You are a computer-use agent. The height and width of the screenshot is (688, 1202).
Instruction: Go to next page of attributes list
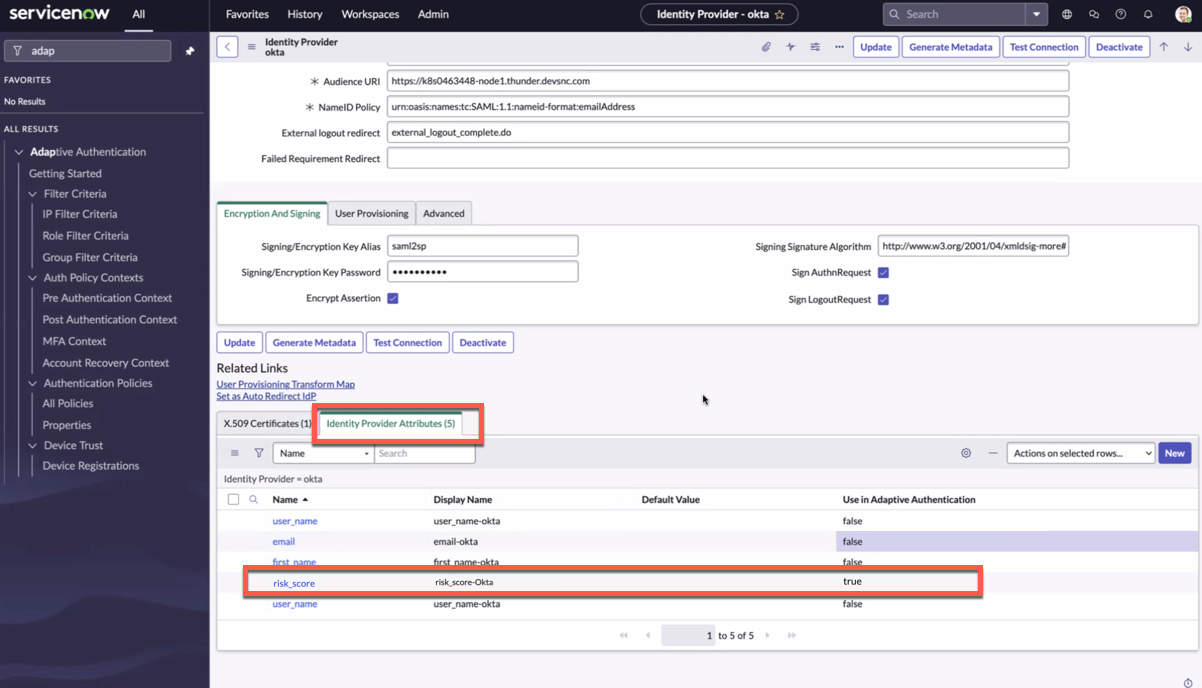click(768, 636)
